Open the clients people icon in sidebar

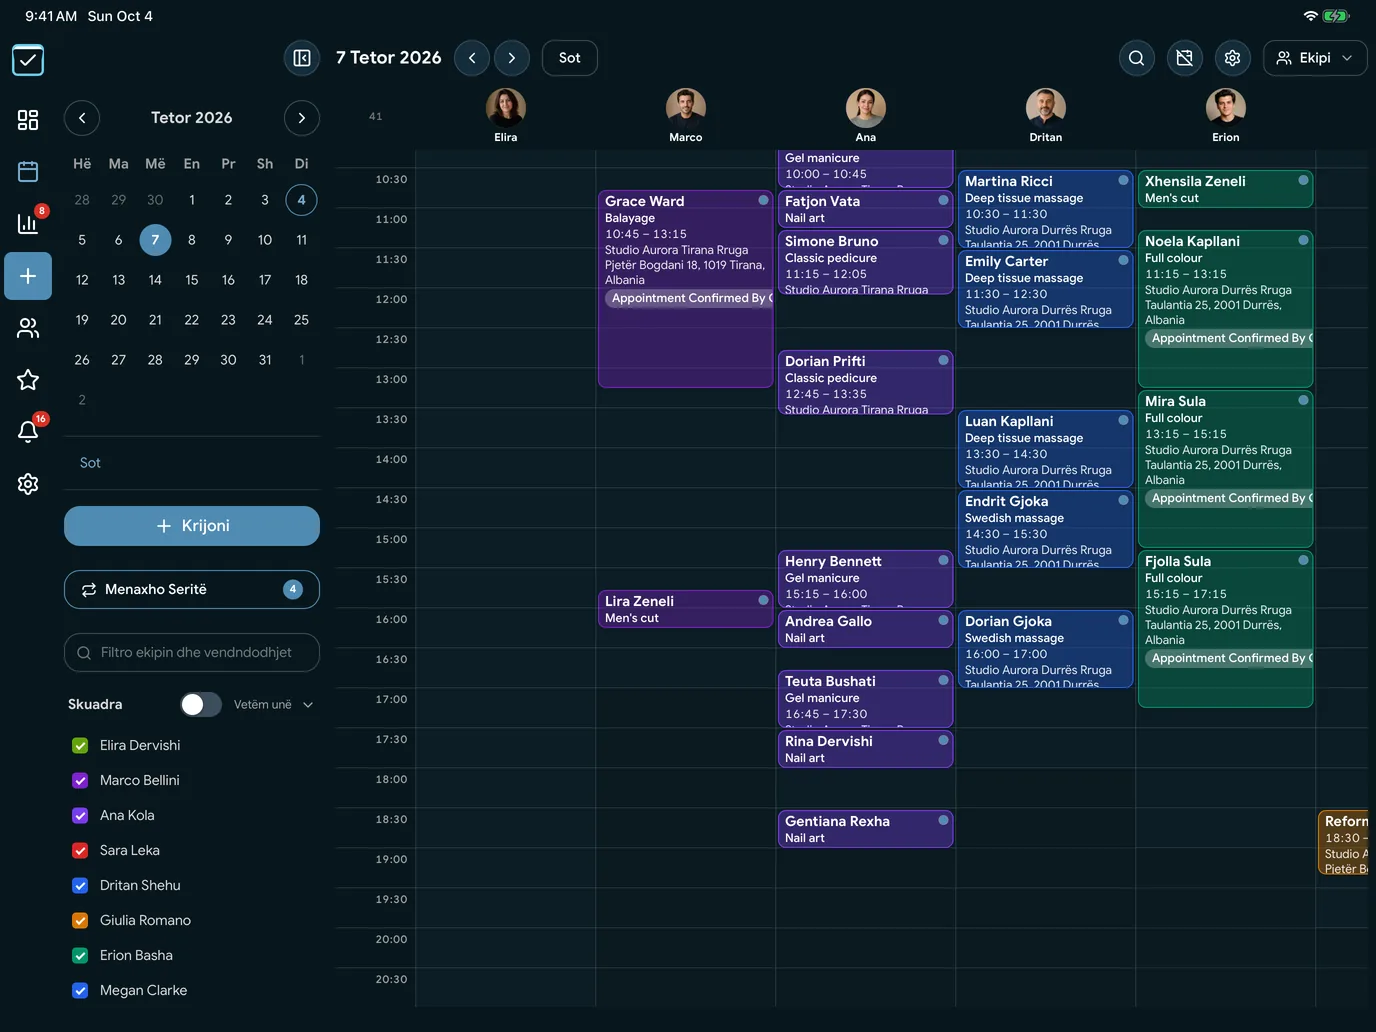point(28,328)
